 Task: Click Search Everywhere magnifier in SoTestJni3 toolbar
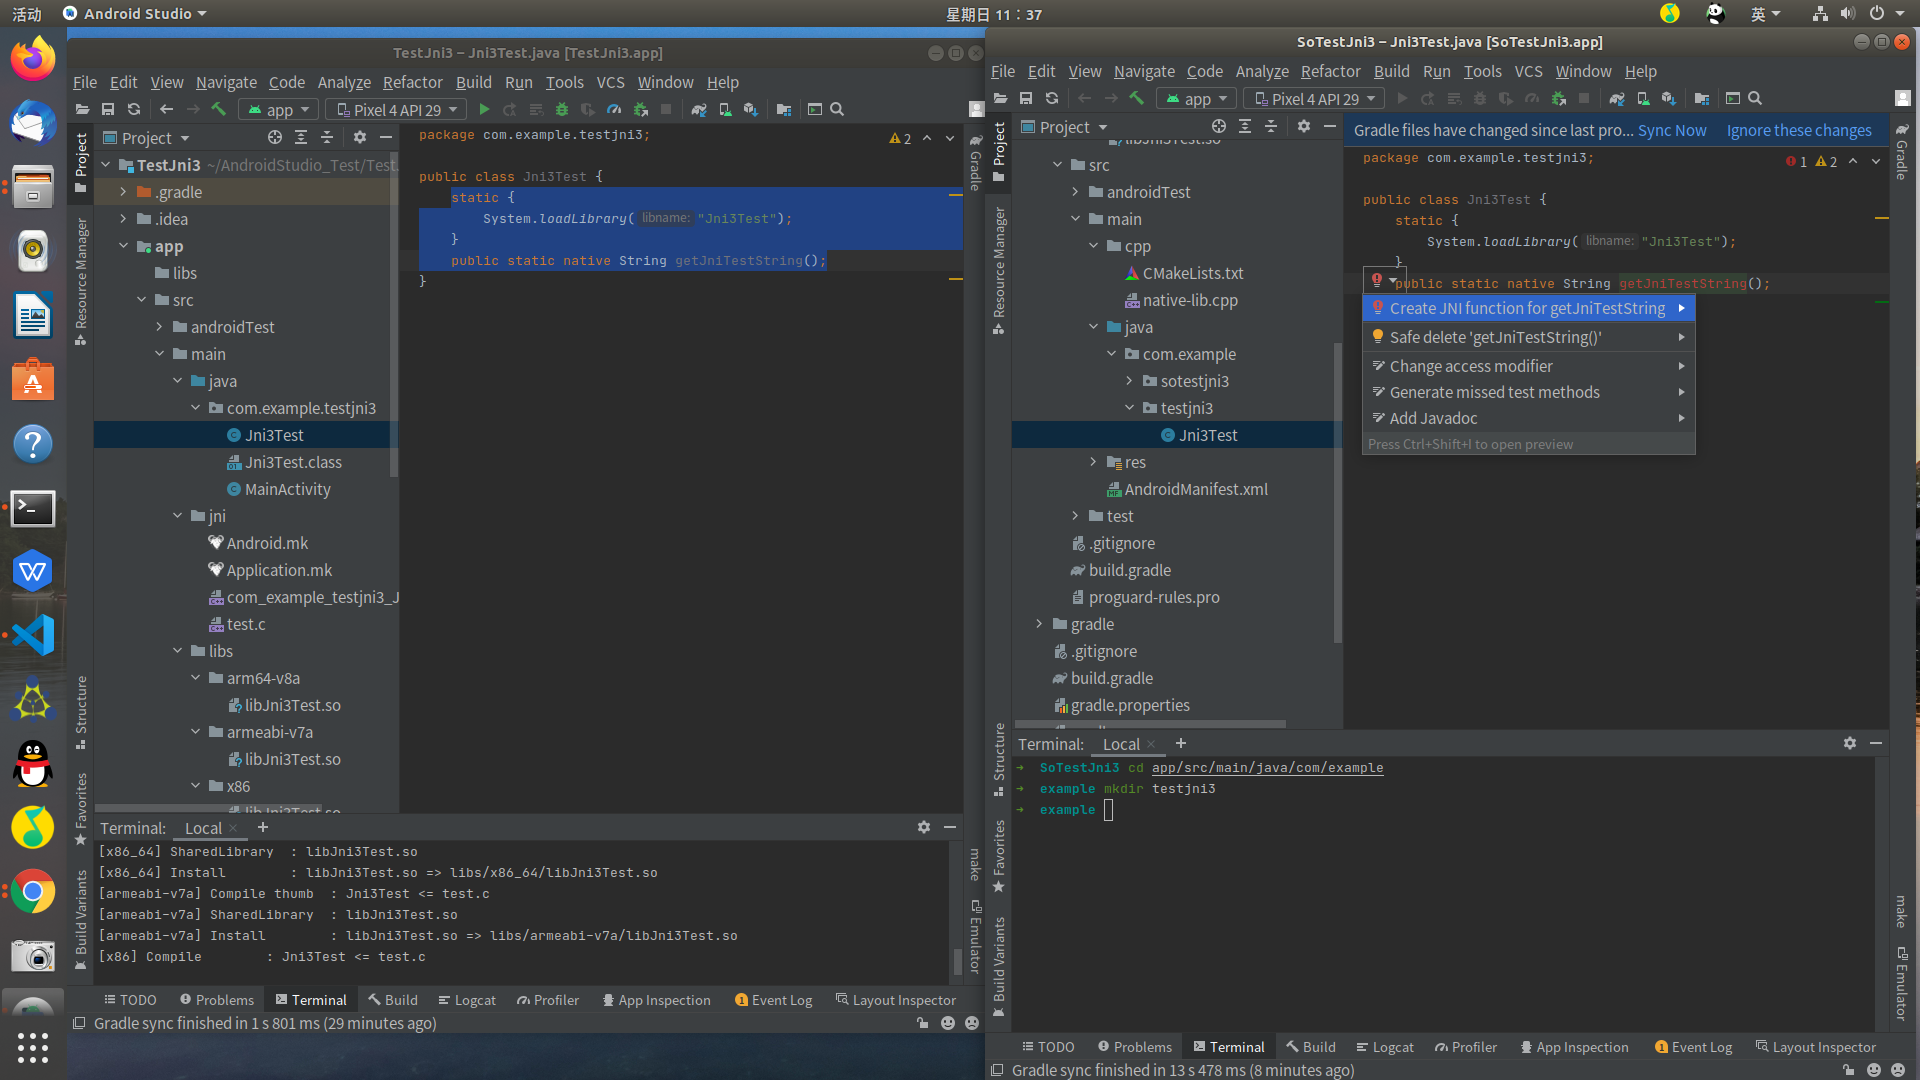click(x=1755, y=99)
